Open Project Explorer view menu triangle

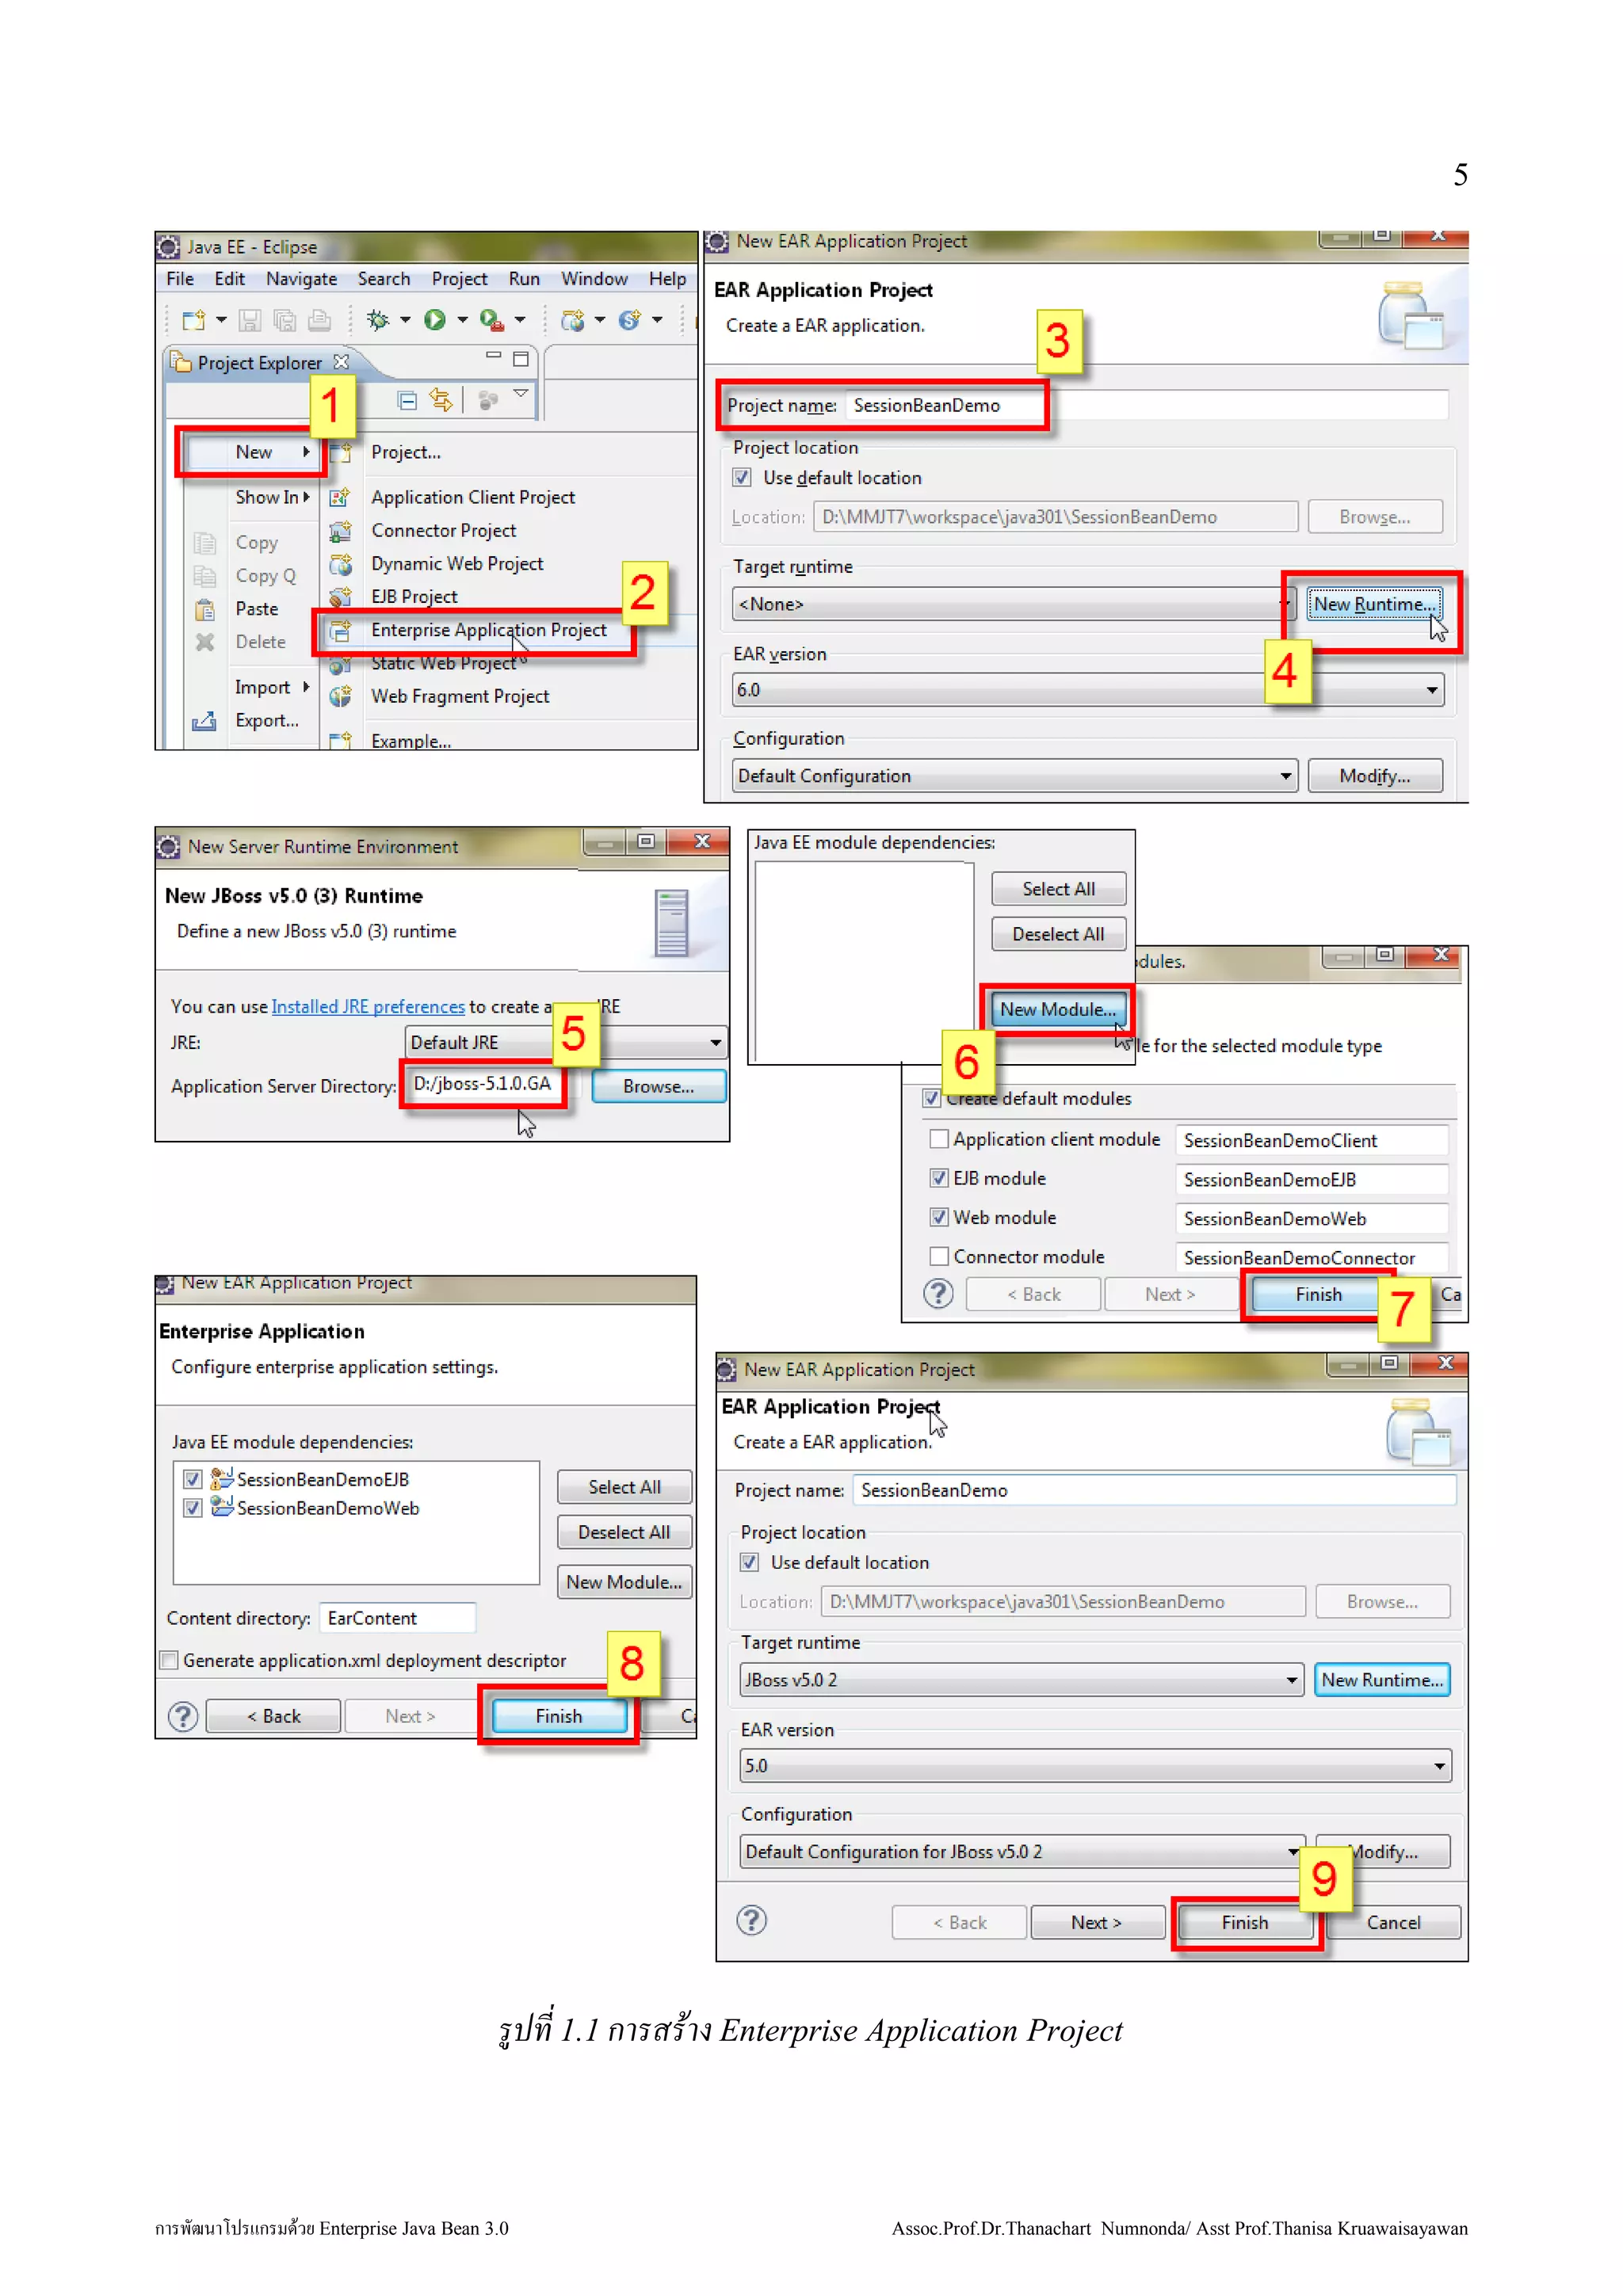pyautogui.click(x=521, y=394)
